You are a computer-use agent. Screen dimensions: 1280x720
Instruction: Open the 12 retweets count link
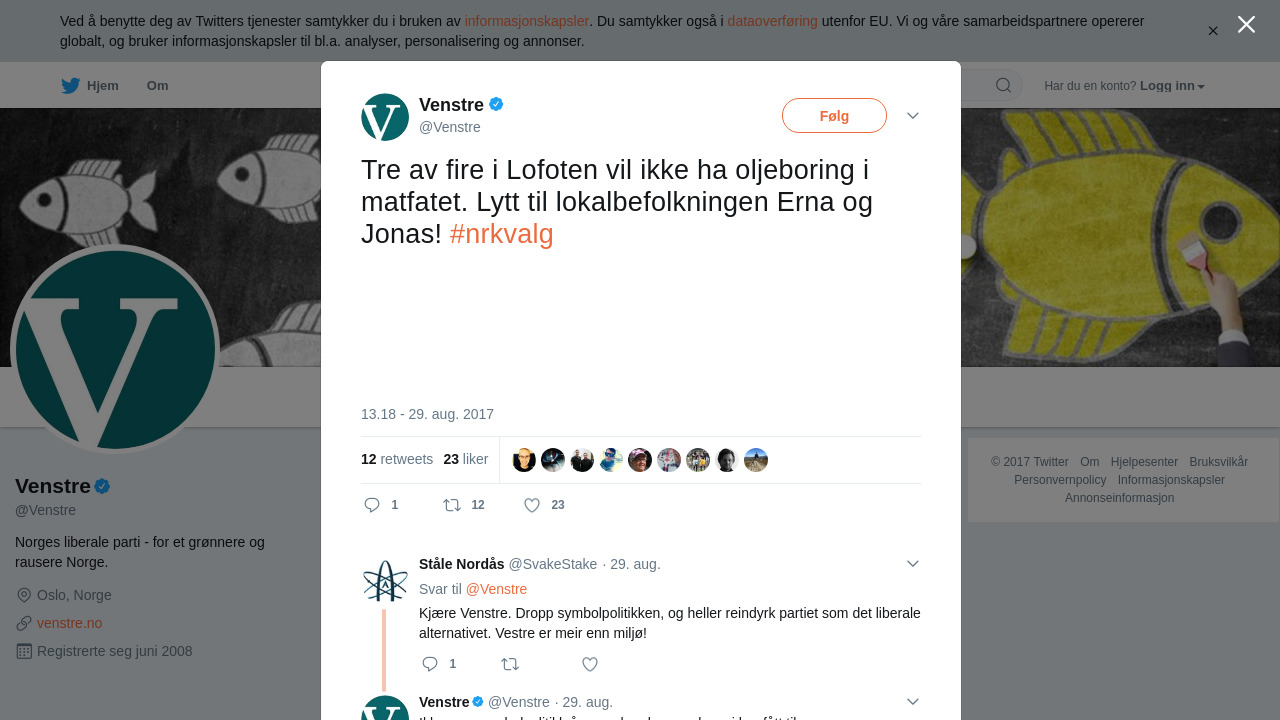[x=397, y=459]
